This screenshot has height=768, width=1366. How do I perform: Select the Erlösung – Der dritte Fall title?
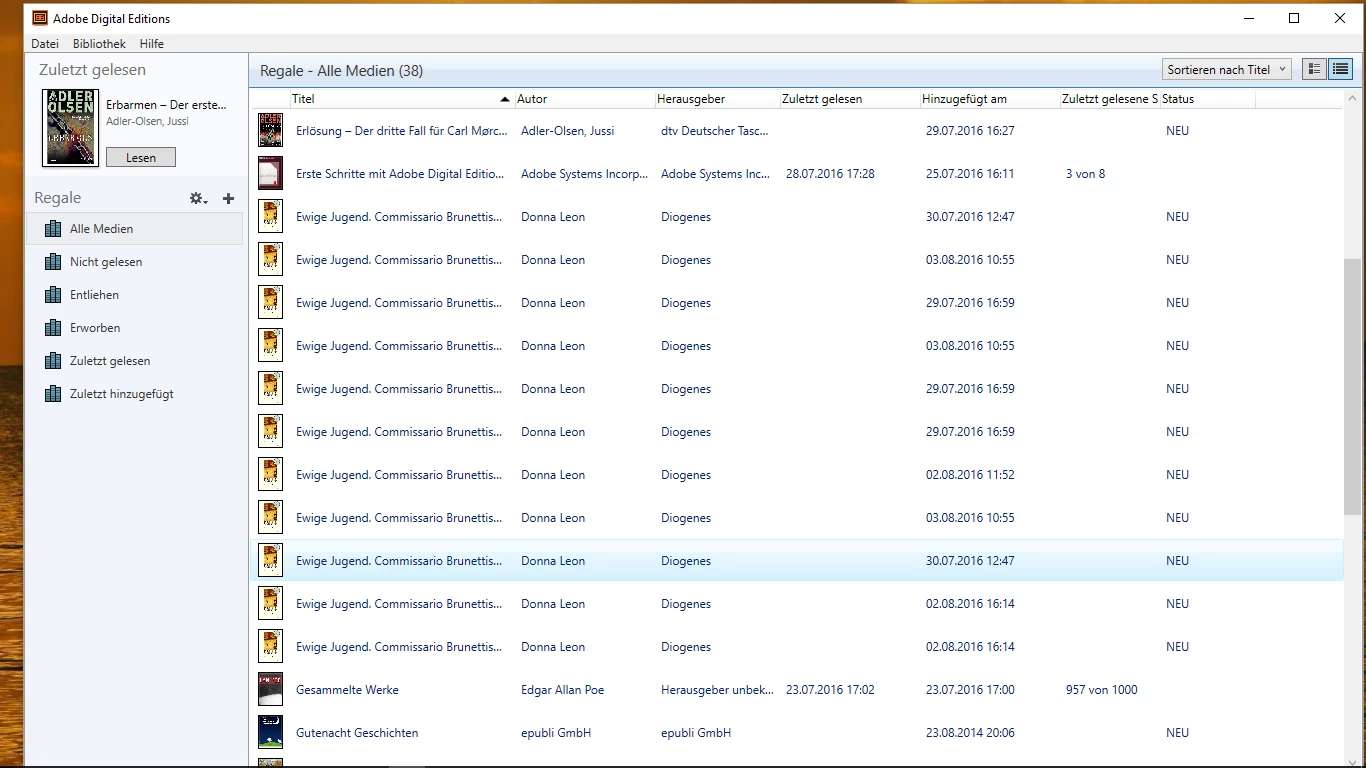401,131
